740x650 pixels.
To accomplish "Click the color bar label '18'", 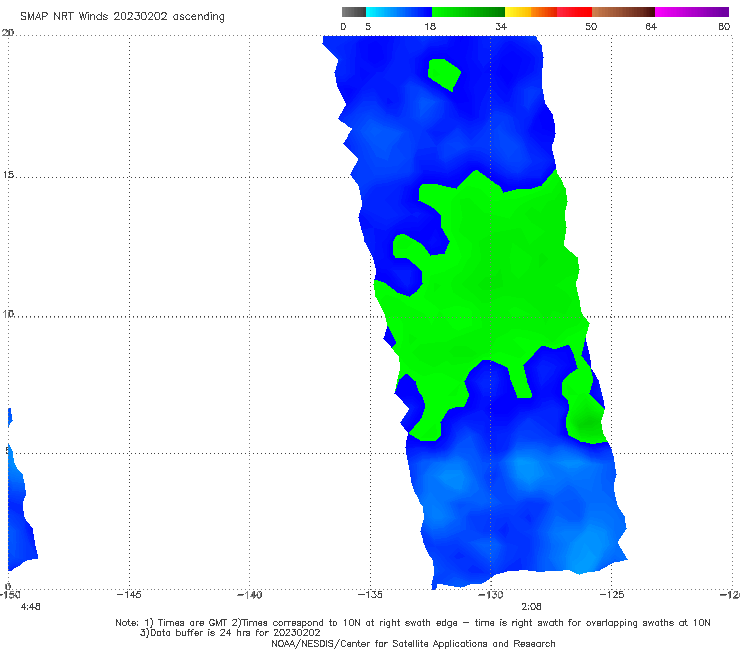I will tap(430, 26).
